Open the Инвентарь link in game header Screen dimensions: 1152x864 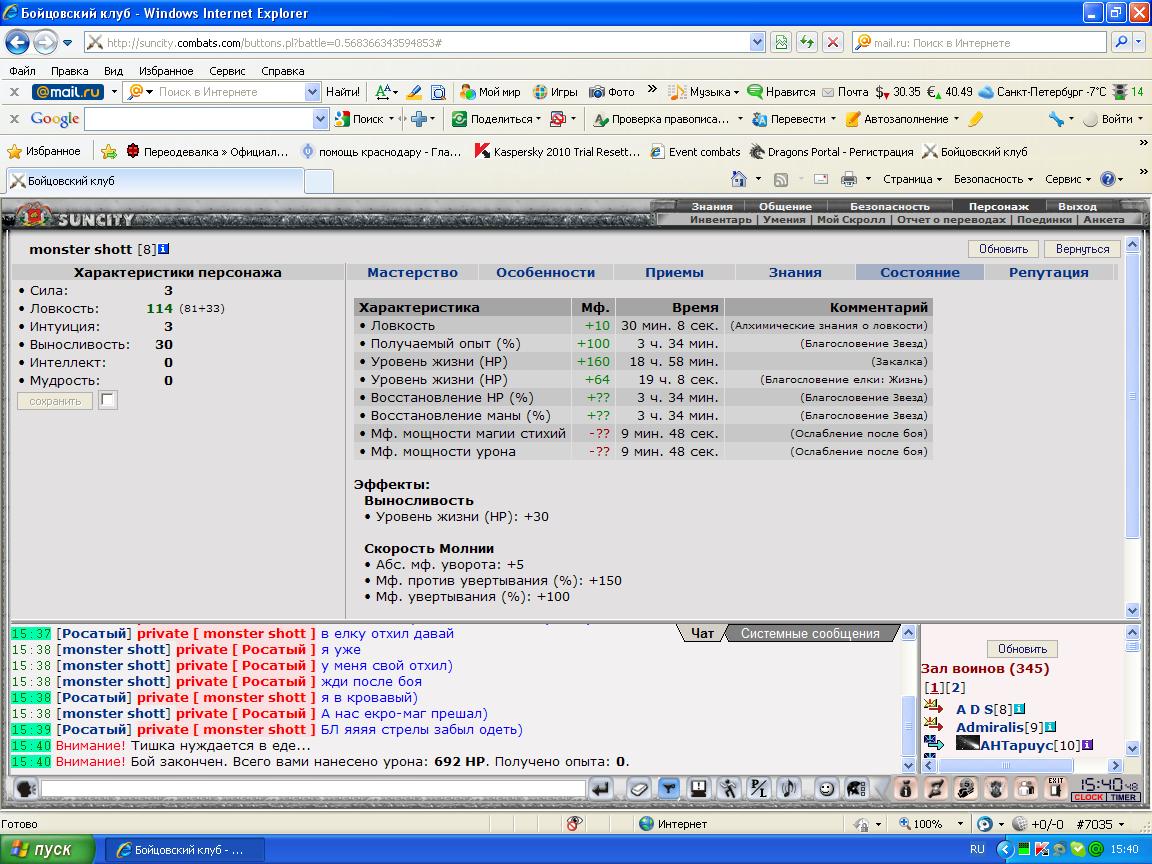(x=720, y=220)
